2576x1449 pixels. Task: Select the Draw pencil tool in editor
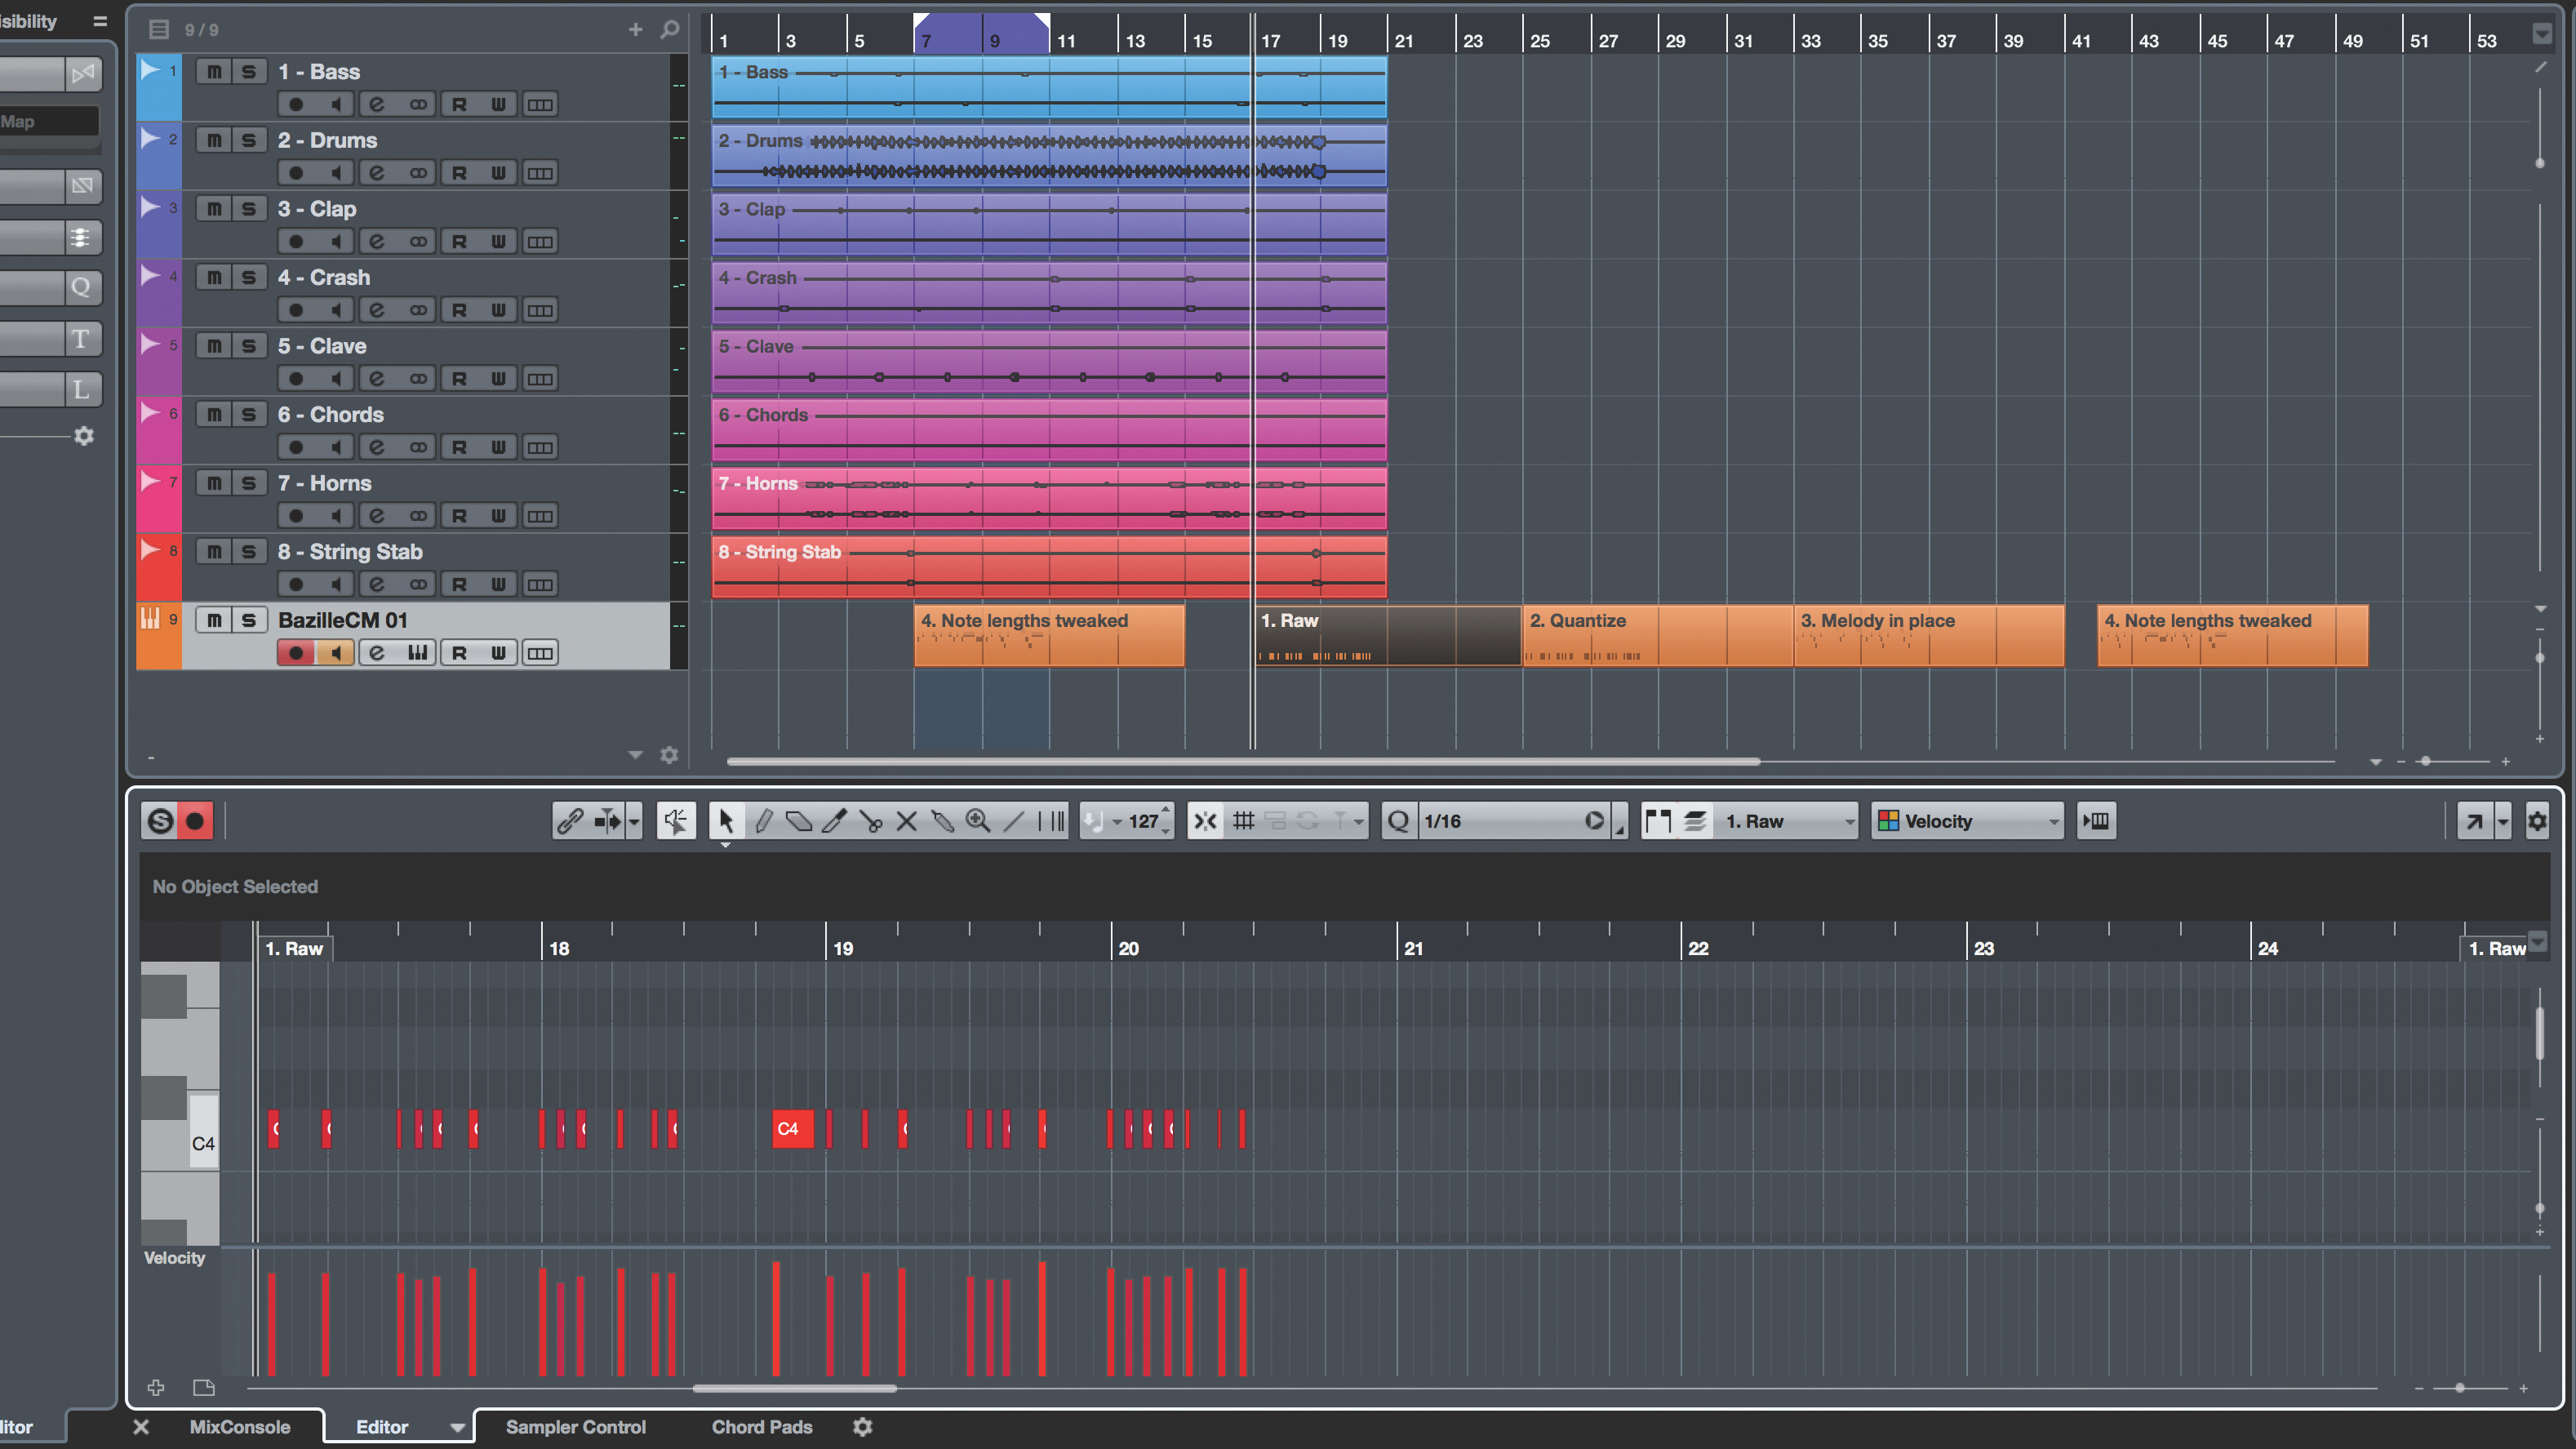(x=763, y=821)
